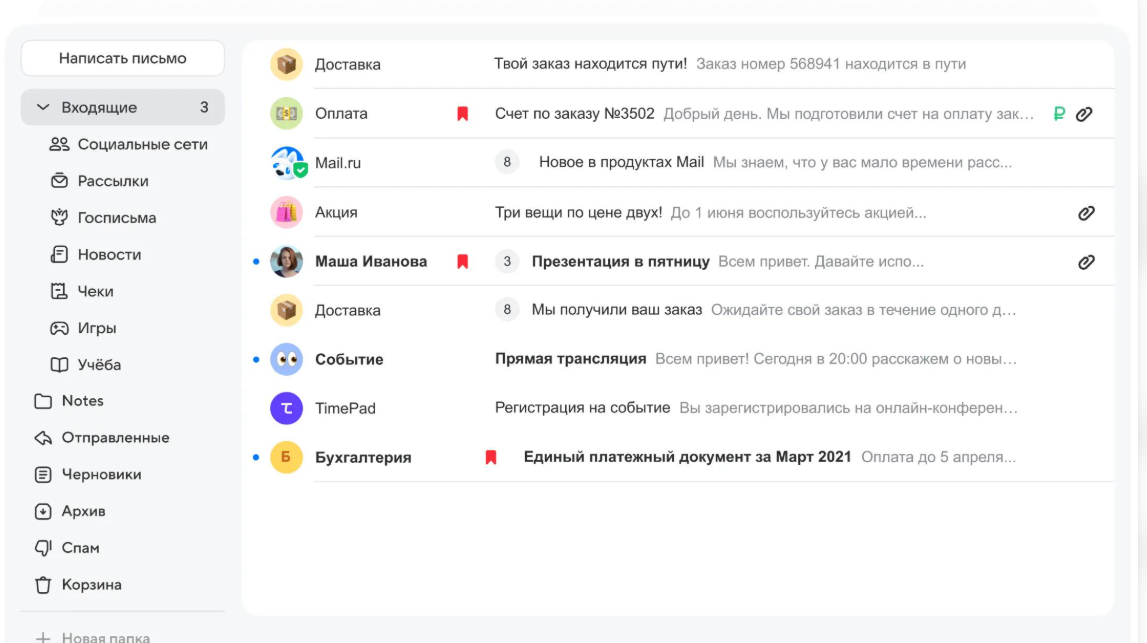
Task: Open email 'Твой заказ находится пути!'
Action: [590, 64]
